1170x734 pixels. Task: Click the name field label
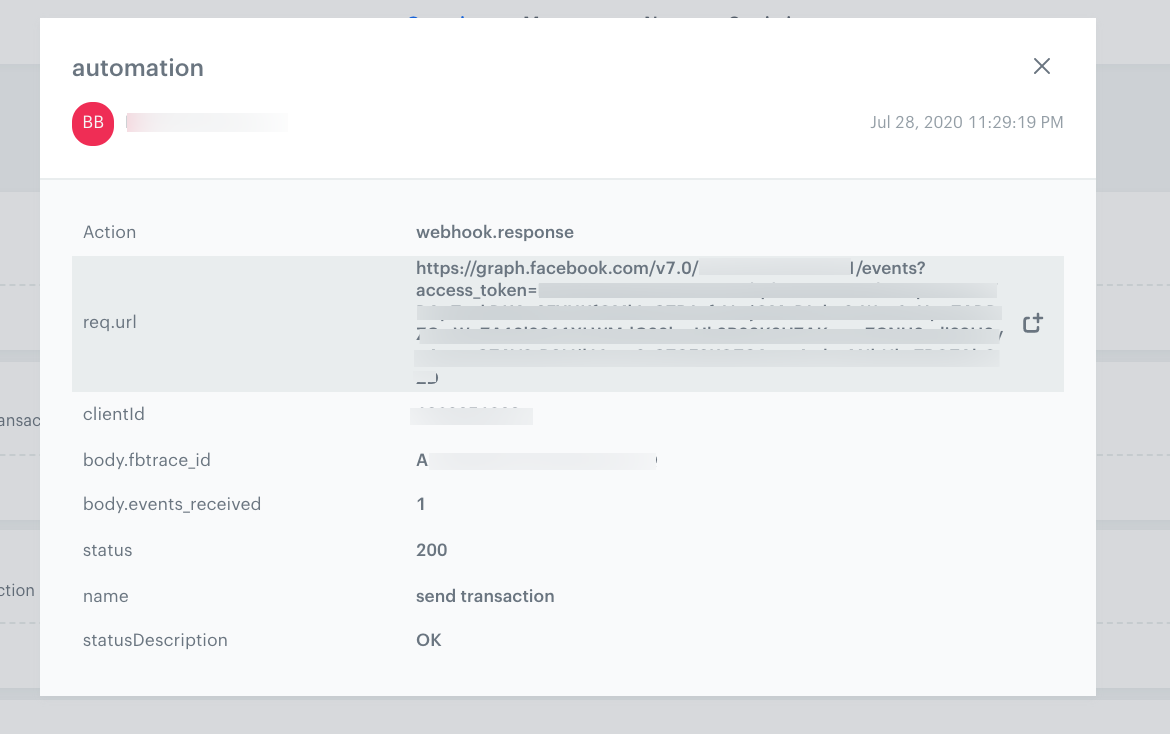(x=105, y=596)
